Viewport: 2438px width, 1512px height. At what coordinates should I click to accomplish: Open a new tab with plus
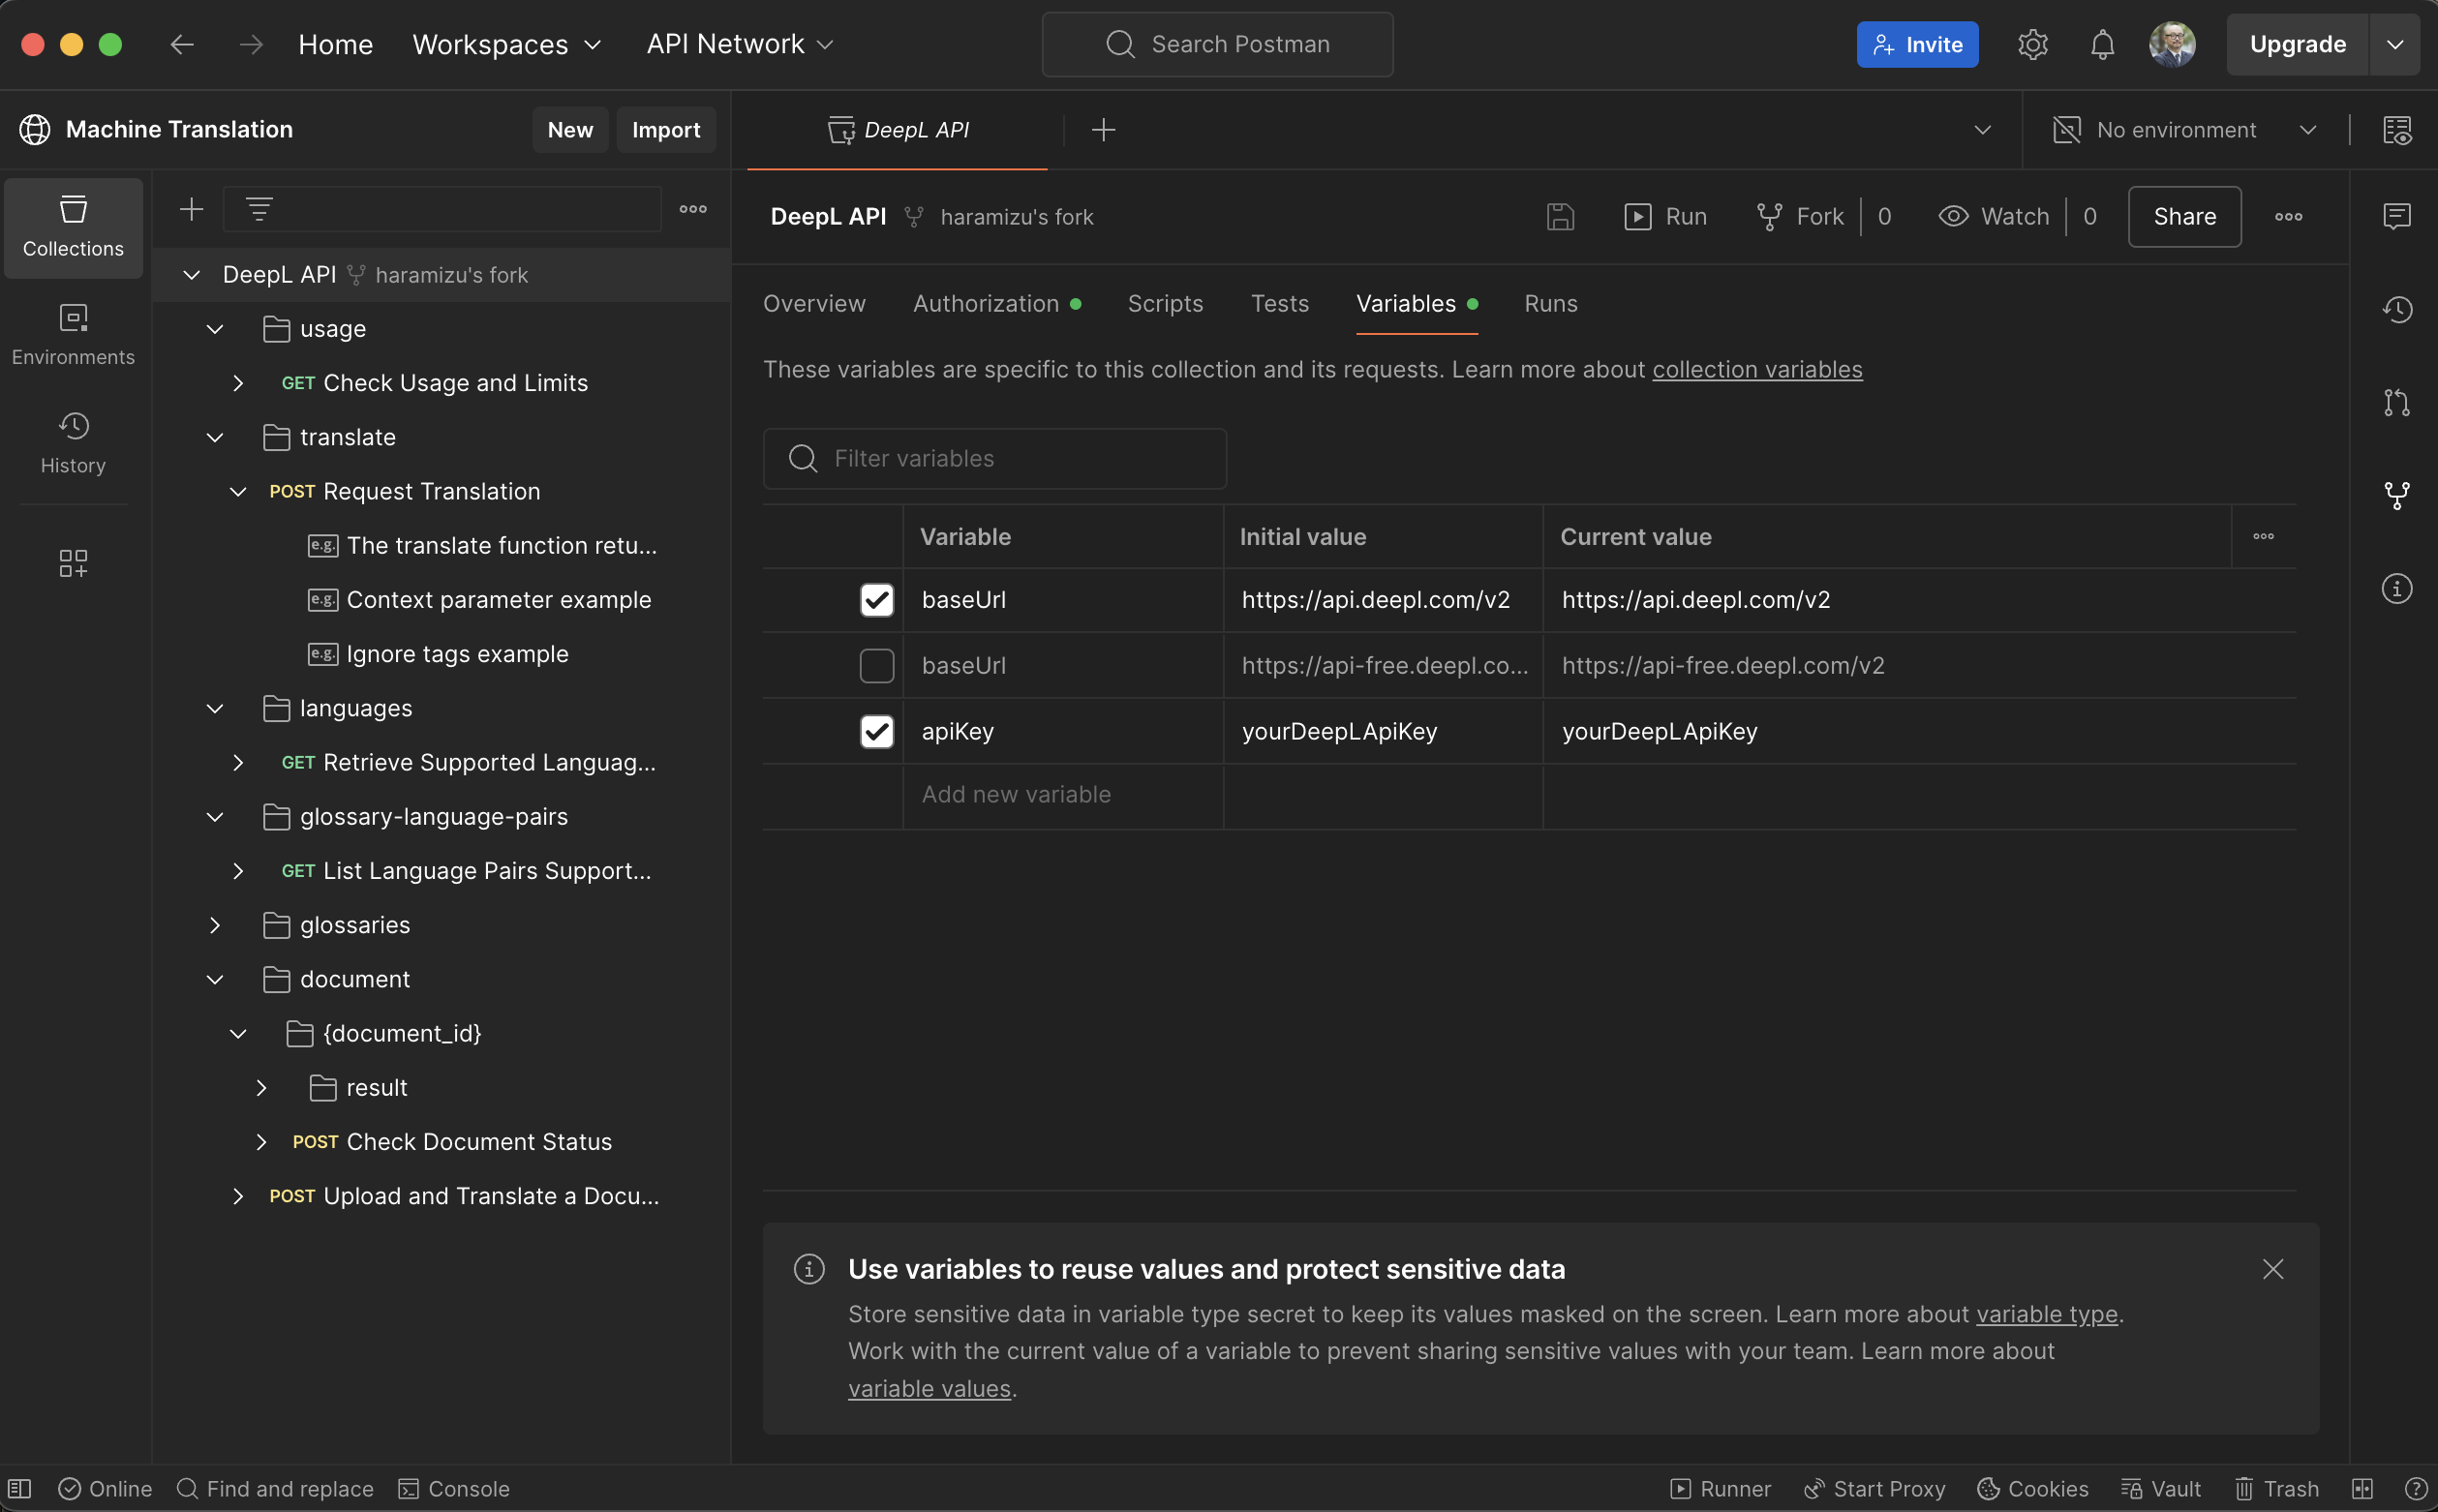click(x=1103, y=130)
